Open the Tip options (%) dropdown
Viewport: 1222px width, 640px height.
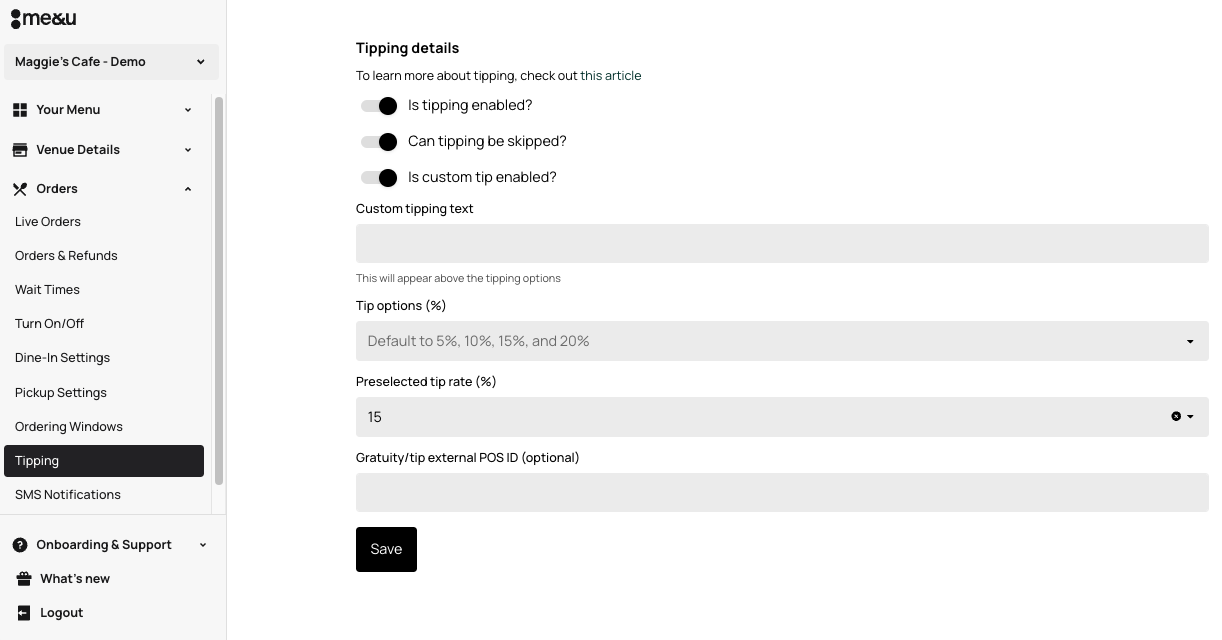pyautogui.click(x=782, y=341)
